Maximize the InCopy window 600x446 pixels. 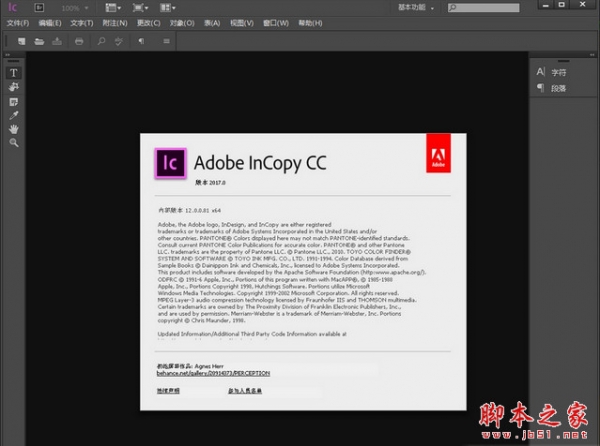[561, 5]
